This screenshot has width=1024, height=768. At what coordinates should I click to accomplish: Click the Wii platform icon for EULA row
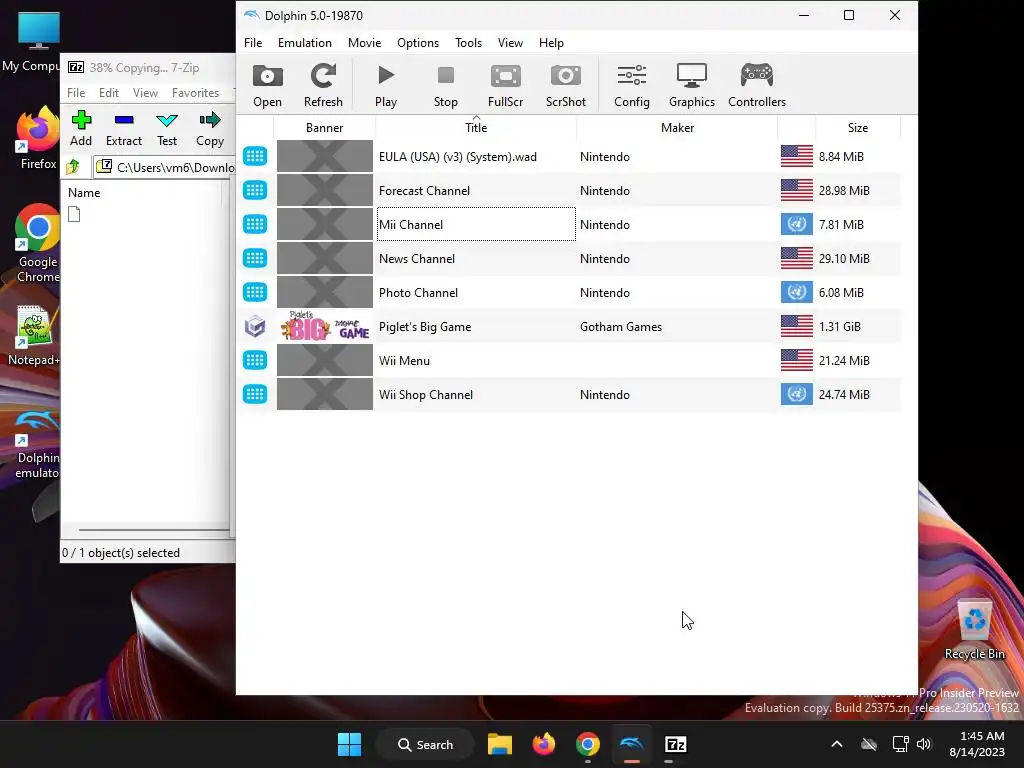pyautogui.click(x=255, y=156)
